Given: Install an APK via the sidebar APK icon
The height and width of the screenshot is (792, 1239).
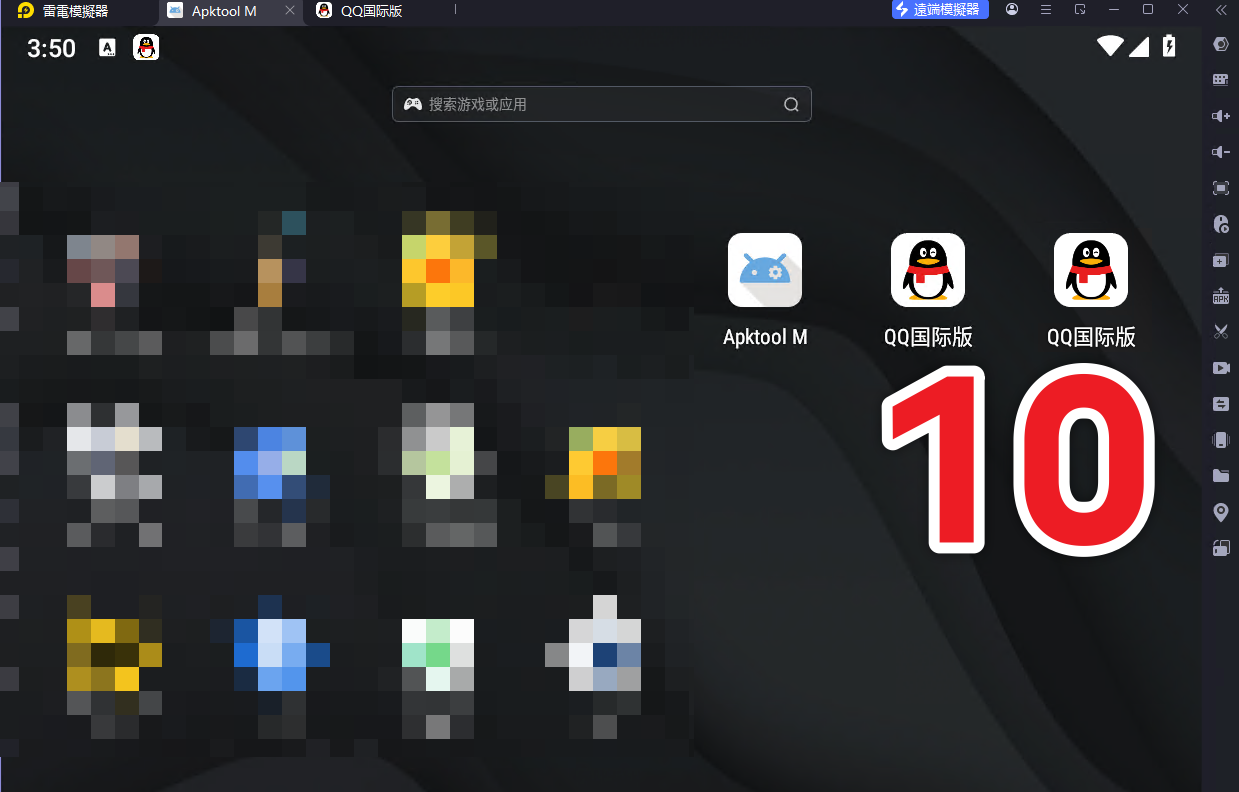Looking at the screenshot, I should pos(1220,296).
